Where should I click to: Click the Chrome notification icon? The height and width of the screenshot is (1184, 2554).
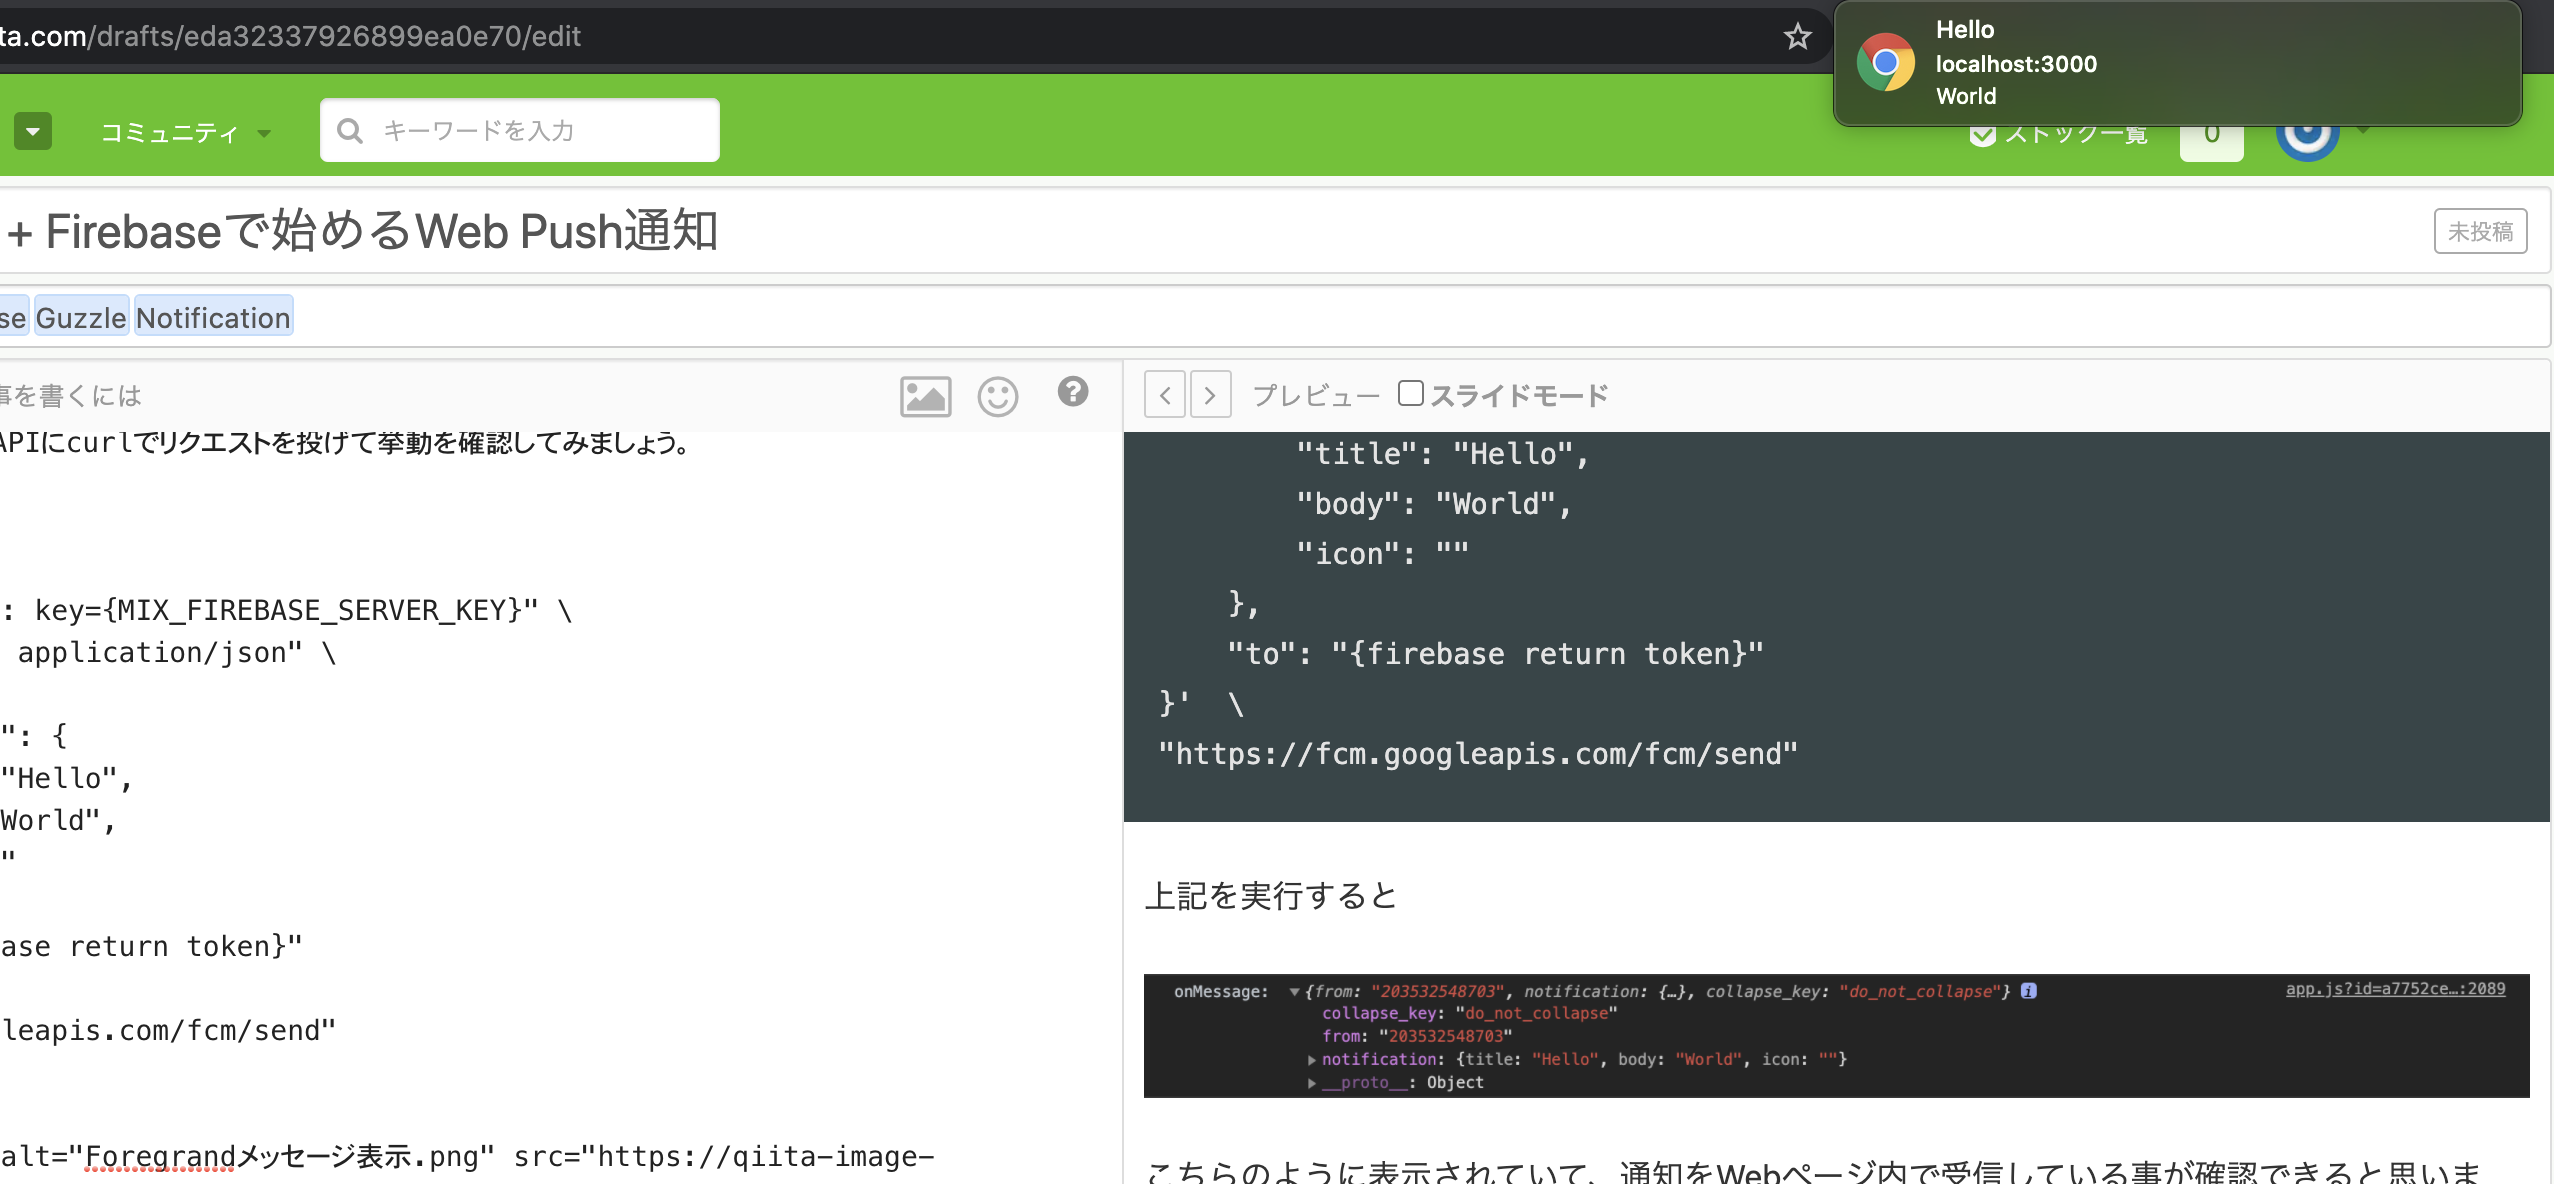[1885, 63]
